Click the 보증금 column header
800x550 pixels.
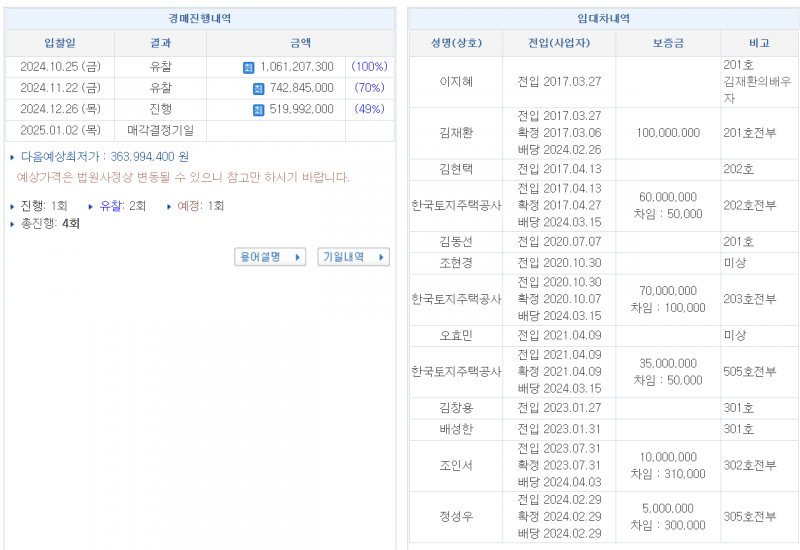[x=668, y=43]
